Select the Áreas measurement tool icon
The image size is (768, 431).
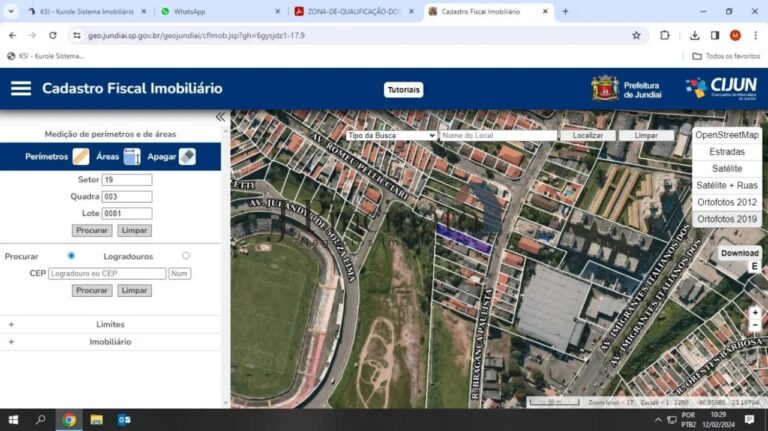pyautogui.click(x=132, y=157)
